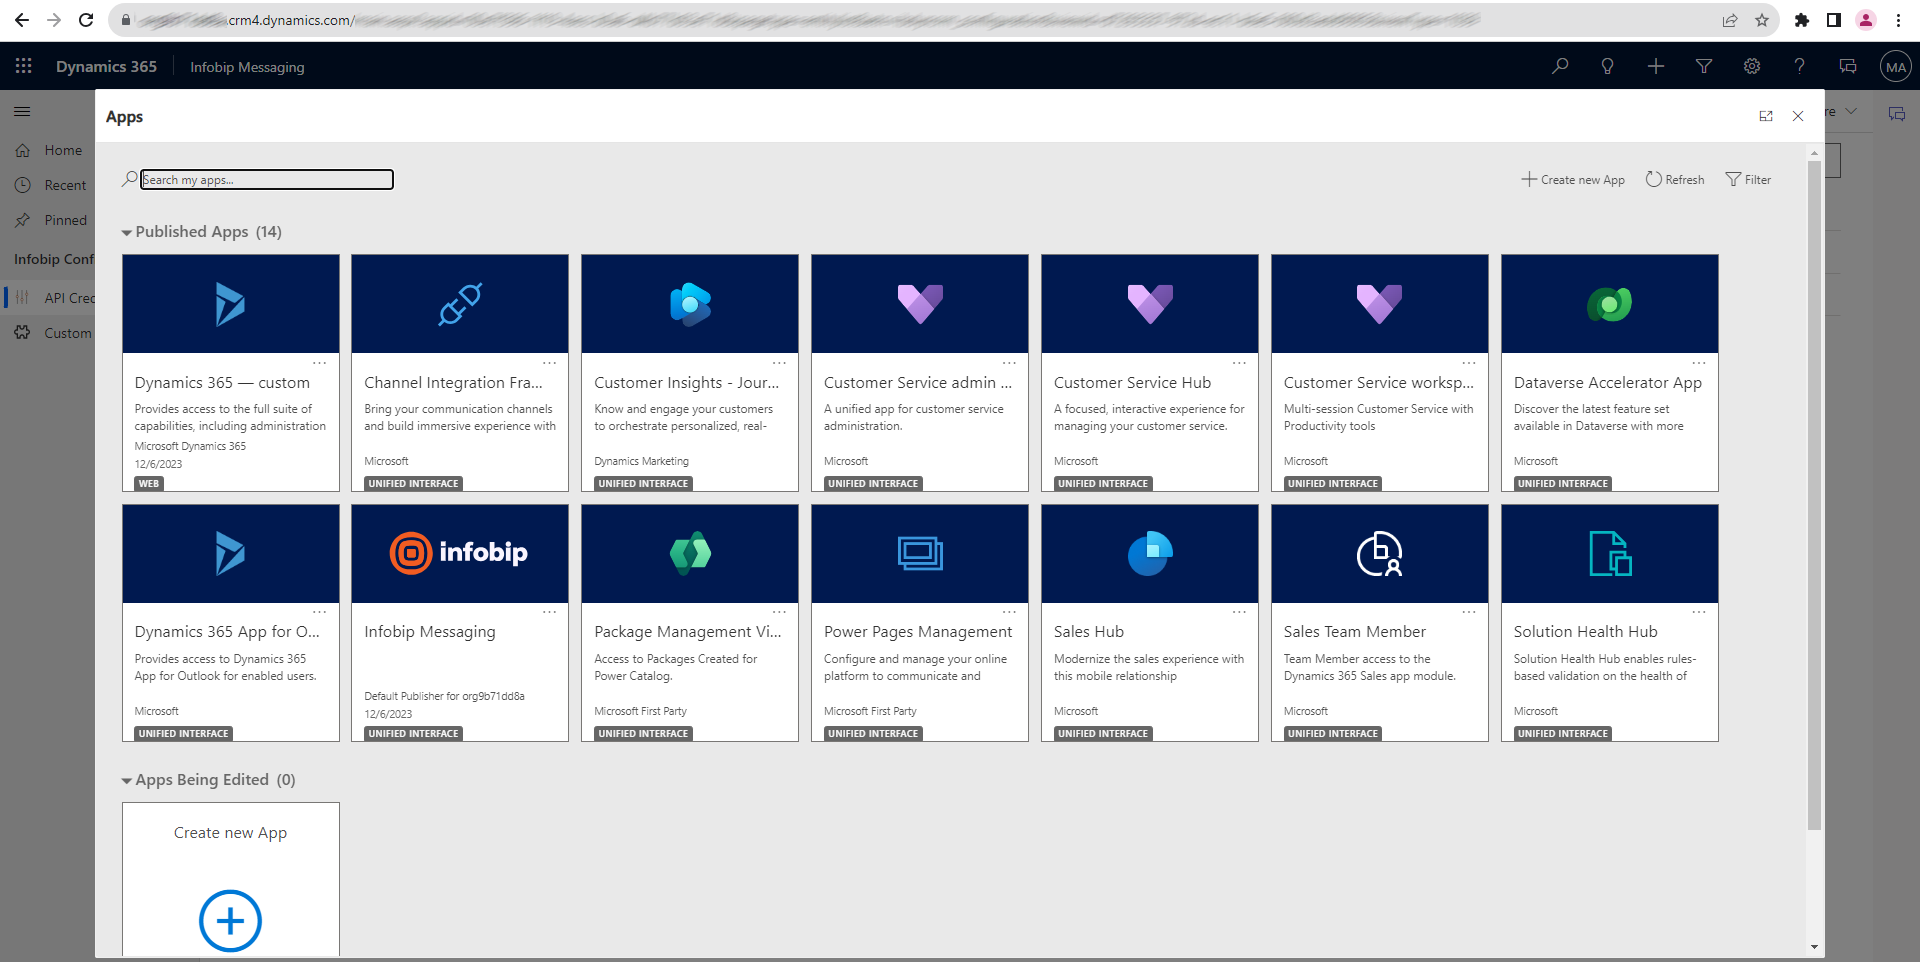
Task: Open the app launcher waffle icon
Action: (x=23, y=66)
